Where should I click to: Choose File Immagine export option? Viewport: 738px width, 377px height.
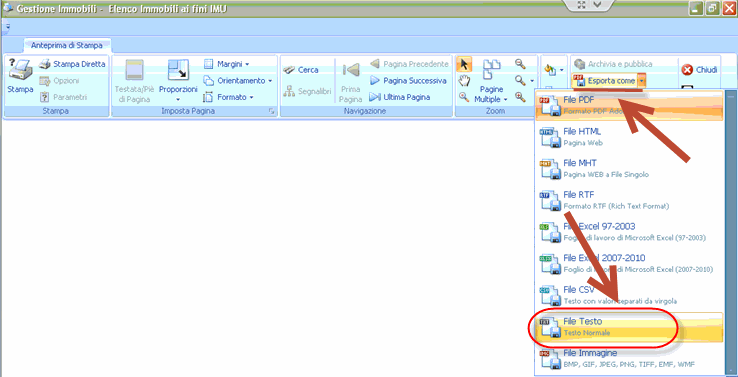[x=629, y=358]
